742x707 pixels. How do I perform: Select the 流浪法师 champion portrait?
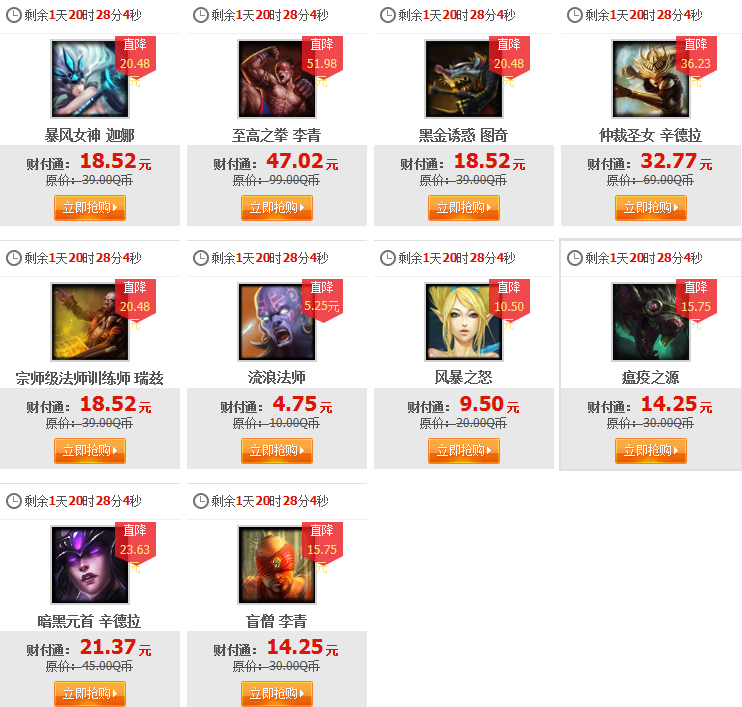(x=277, y=322)
